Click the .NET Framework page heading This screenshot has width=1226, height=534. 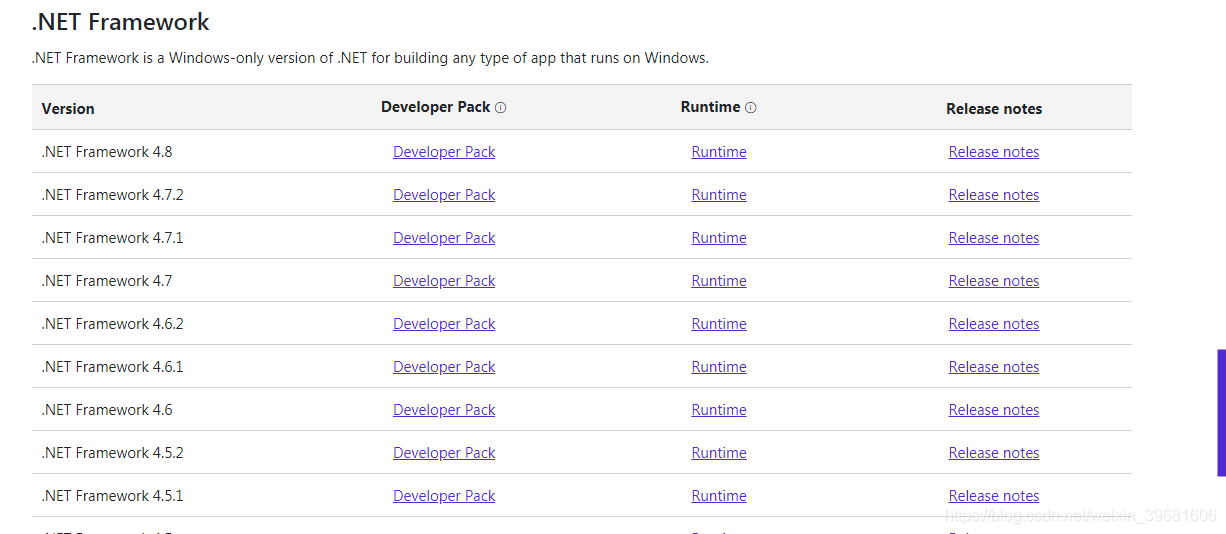tap(121, 22)
